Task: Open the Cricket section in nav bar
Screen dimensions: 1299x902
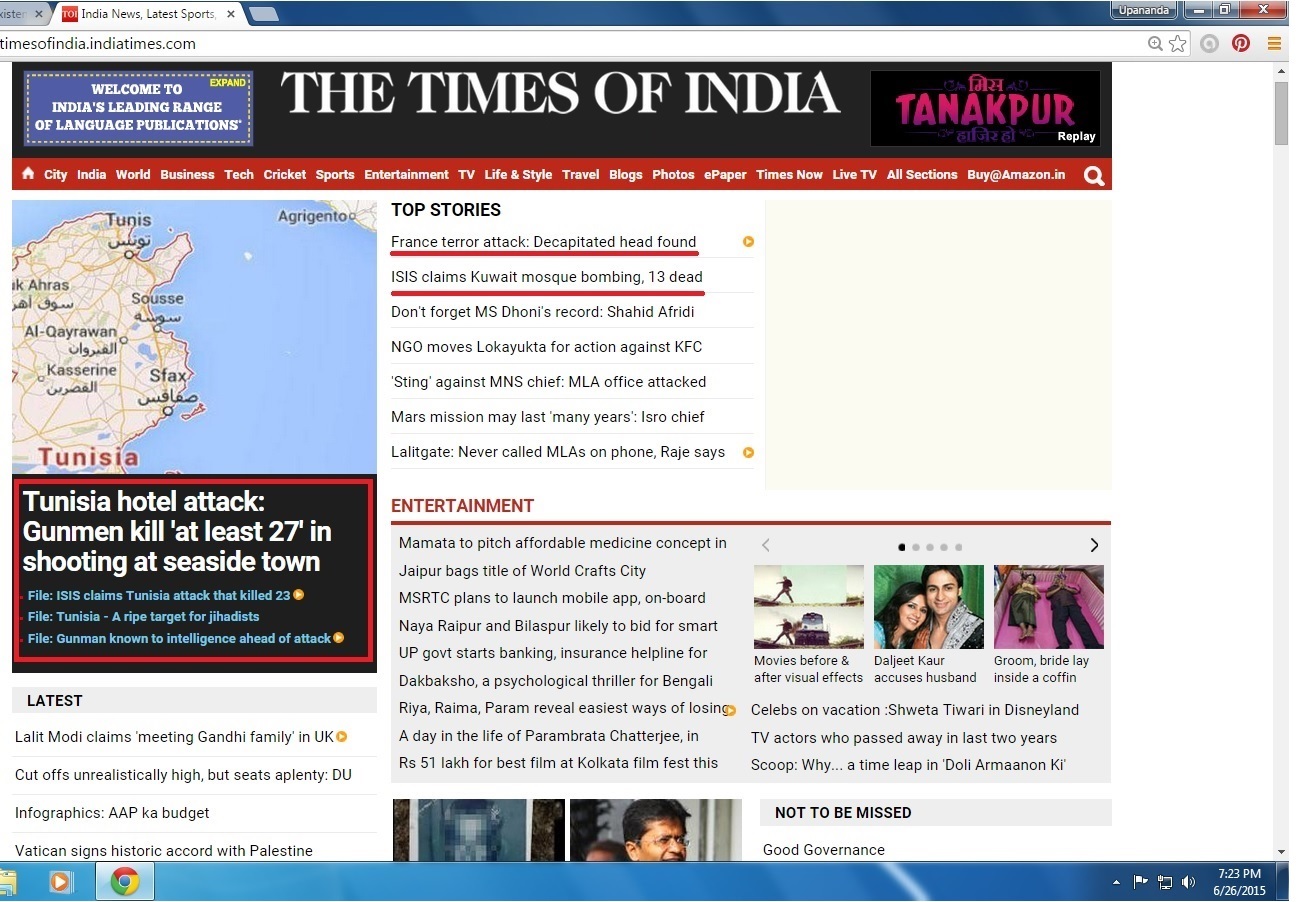Action: [x=284, y=175]
